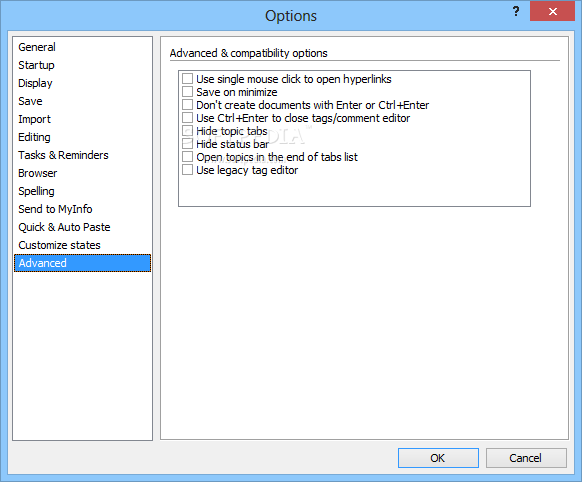Click the help question mark icon
Screen dimensions: 582x482
(x=516, y=12)
